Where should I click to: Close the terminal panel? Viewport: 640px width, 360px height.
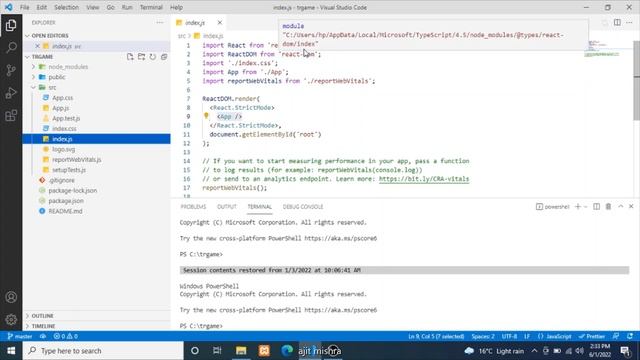coord(631,207)
